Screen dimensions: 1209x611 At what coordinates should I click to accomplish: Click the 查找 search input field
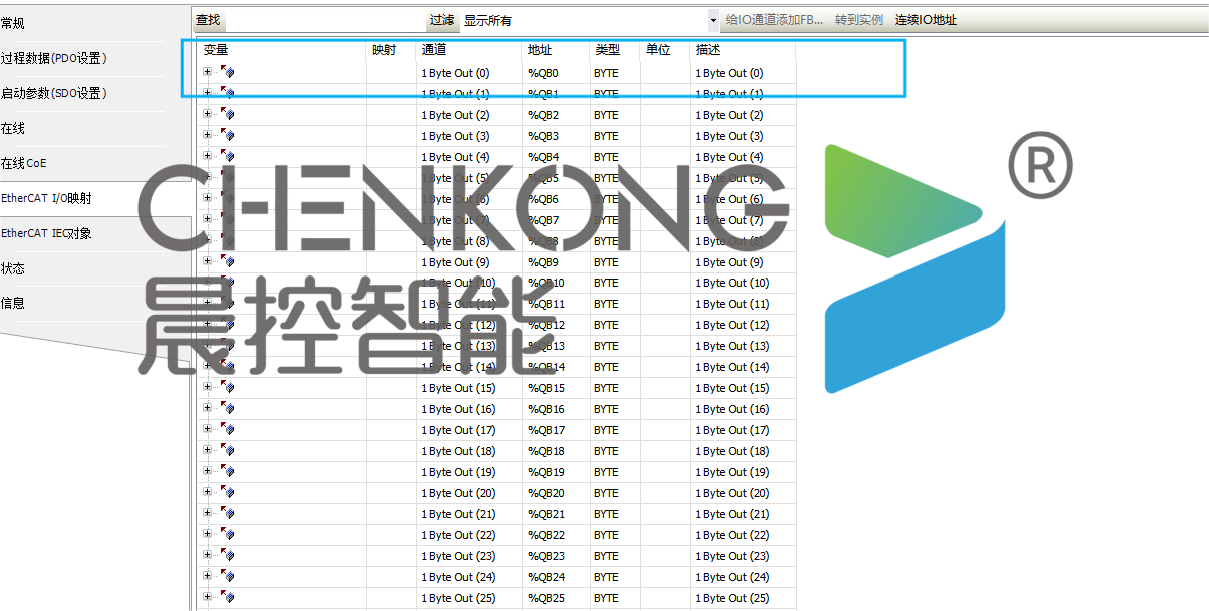[x=325, y=20]
